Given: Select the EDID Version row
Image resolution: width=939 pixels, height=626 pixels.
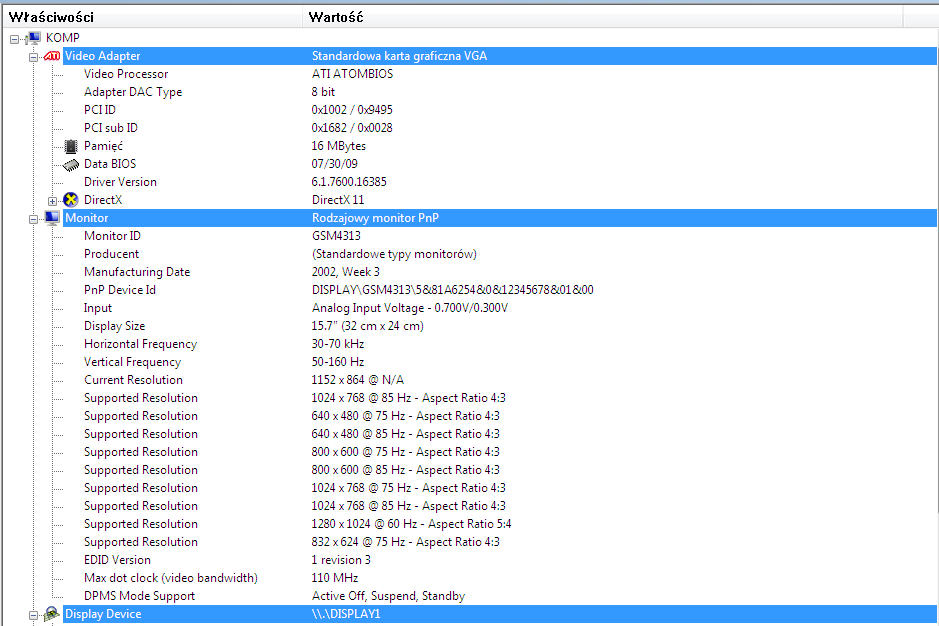Looking at the screenshot, I should (117, 560).
